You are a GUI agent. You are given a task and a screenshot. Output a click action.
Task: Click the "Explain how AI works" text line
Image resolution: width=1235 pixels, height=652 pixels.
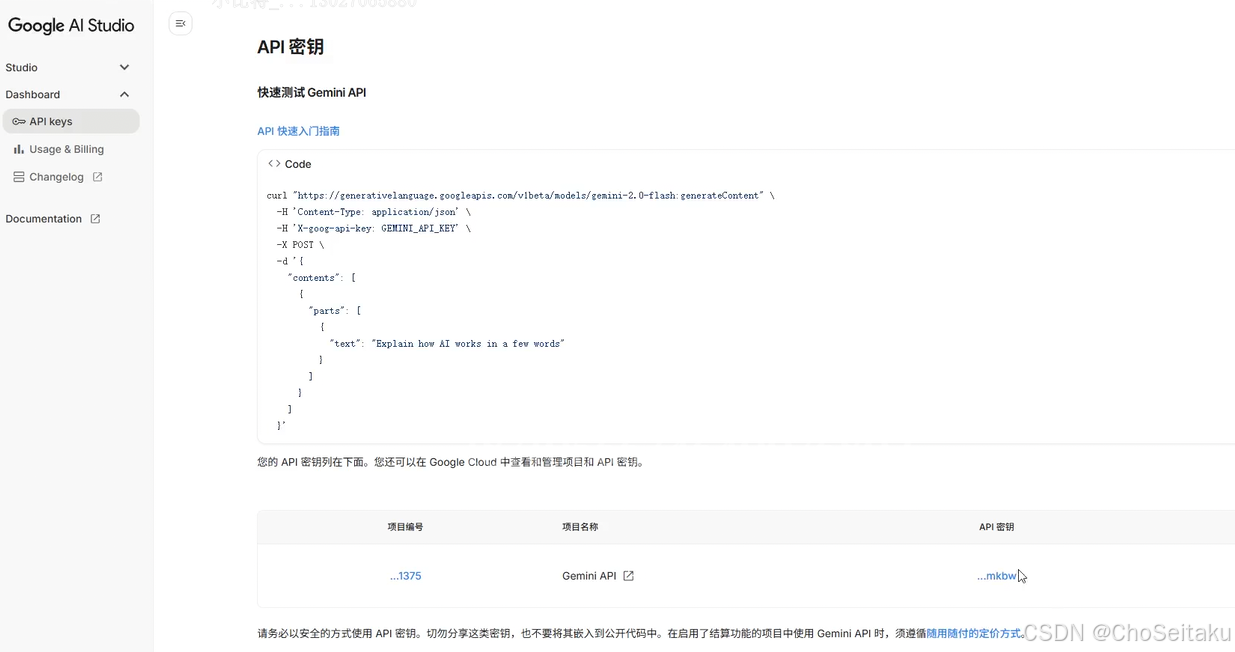click(x=447, y=344)
